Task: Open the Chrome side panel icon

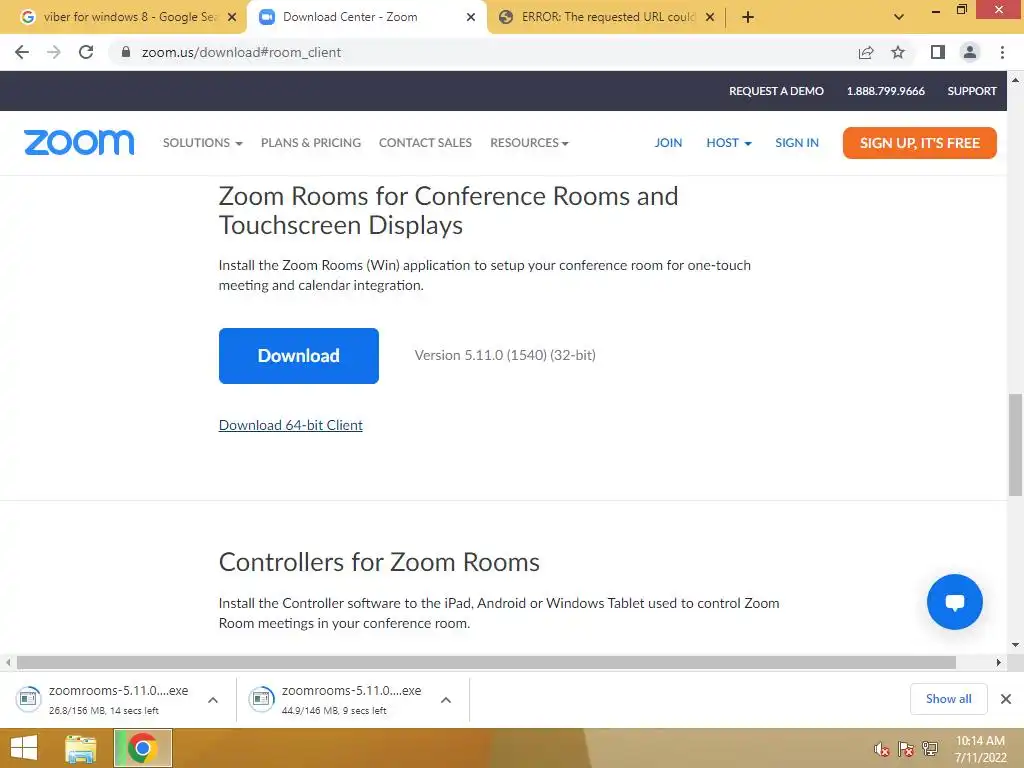Action: 938,52
